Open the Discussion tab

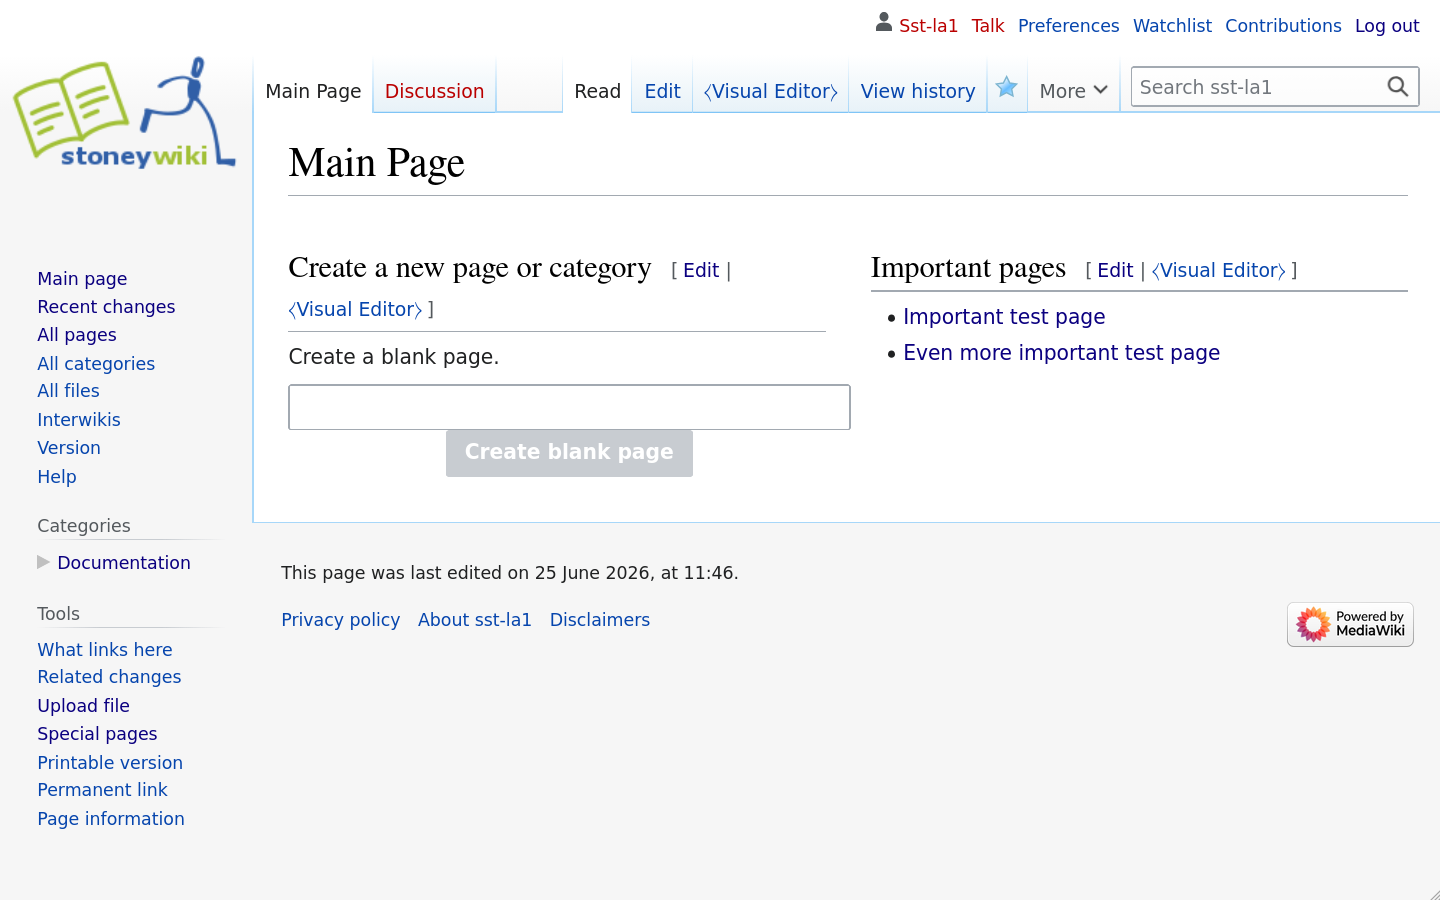[434, 91]
